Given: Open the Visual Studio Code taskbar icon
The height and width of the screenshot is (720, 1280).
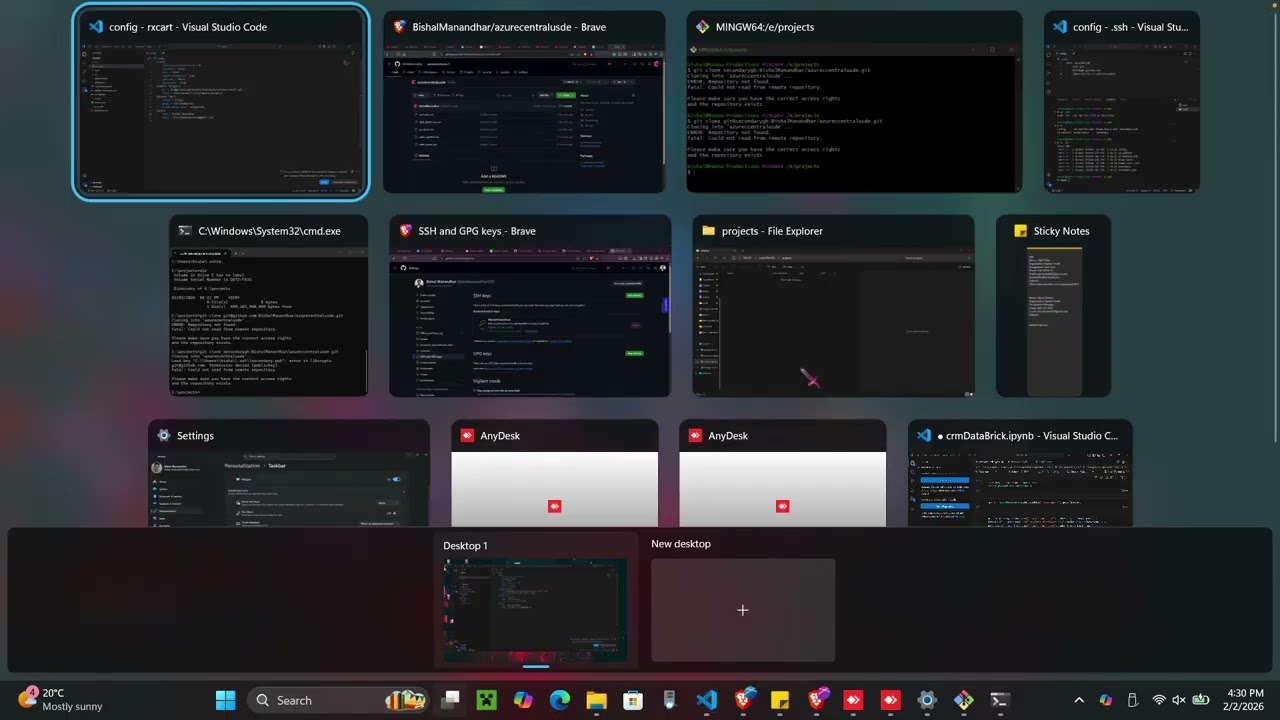Looking at the screenshot, I should click(x=707, y=700).
